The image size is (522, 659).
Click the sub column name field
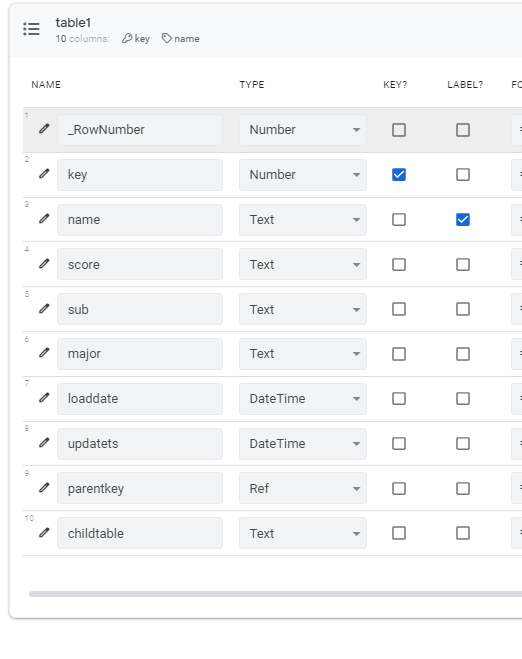pyautogui.click(x=140, y=309)
